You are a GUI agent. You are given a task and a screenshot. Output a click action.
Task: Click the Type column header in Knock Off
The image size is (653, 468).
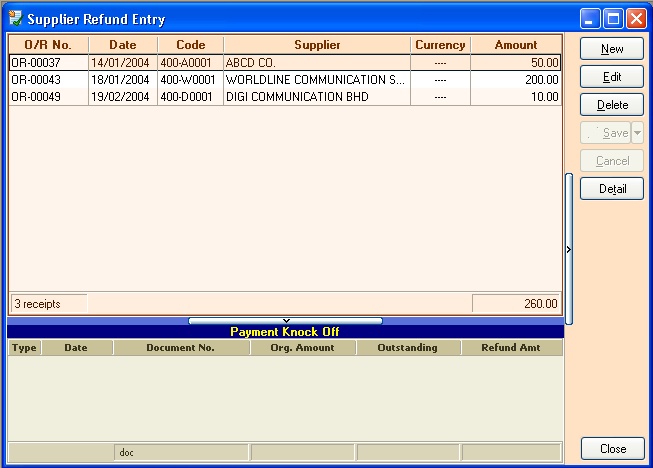tap(24, 348)
